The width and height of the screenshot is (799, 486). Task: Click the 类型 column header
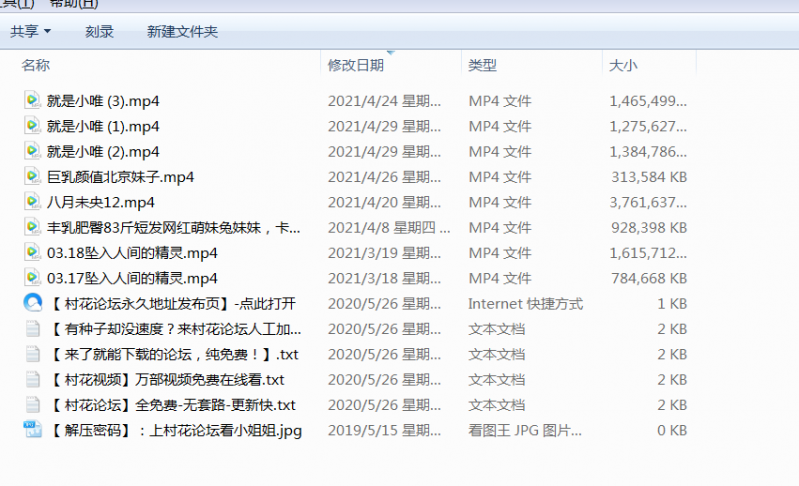pos(483,65)
